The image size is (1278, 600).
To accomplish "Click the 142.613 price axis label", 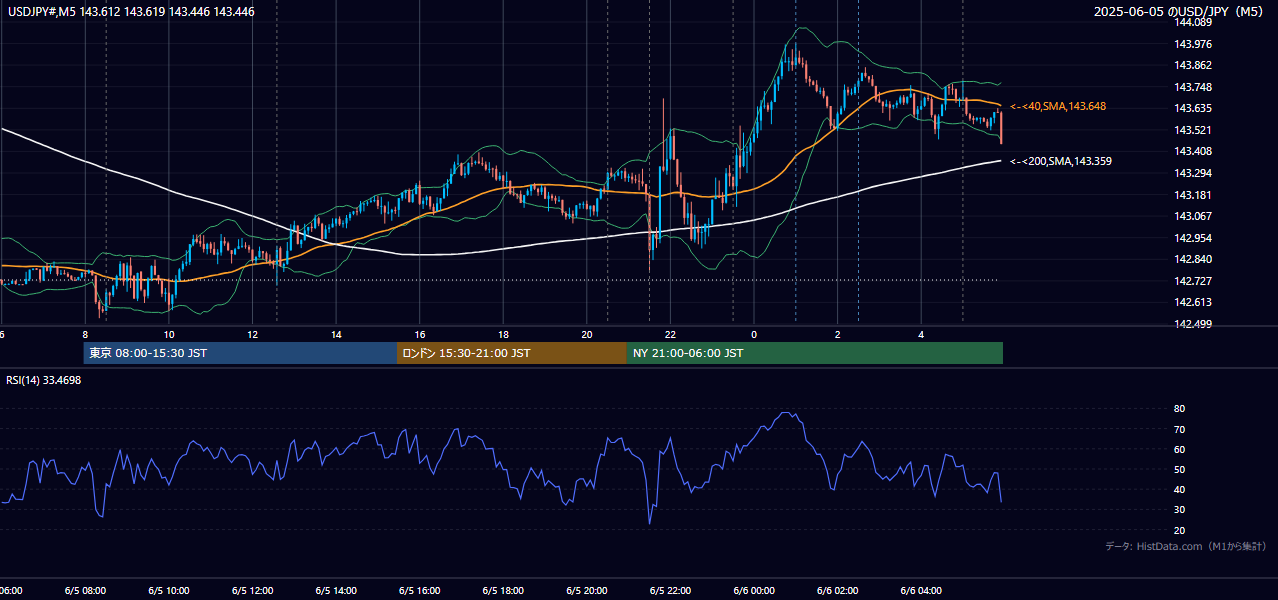I will pyautogui.click(x=1194, y=302).
